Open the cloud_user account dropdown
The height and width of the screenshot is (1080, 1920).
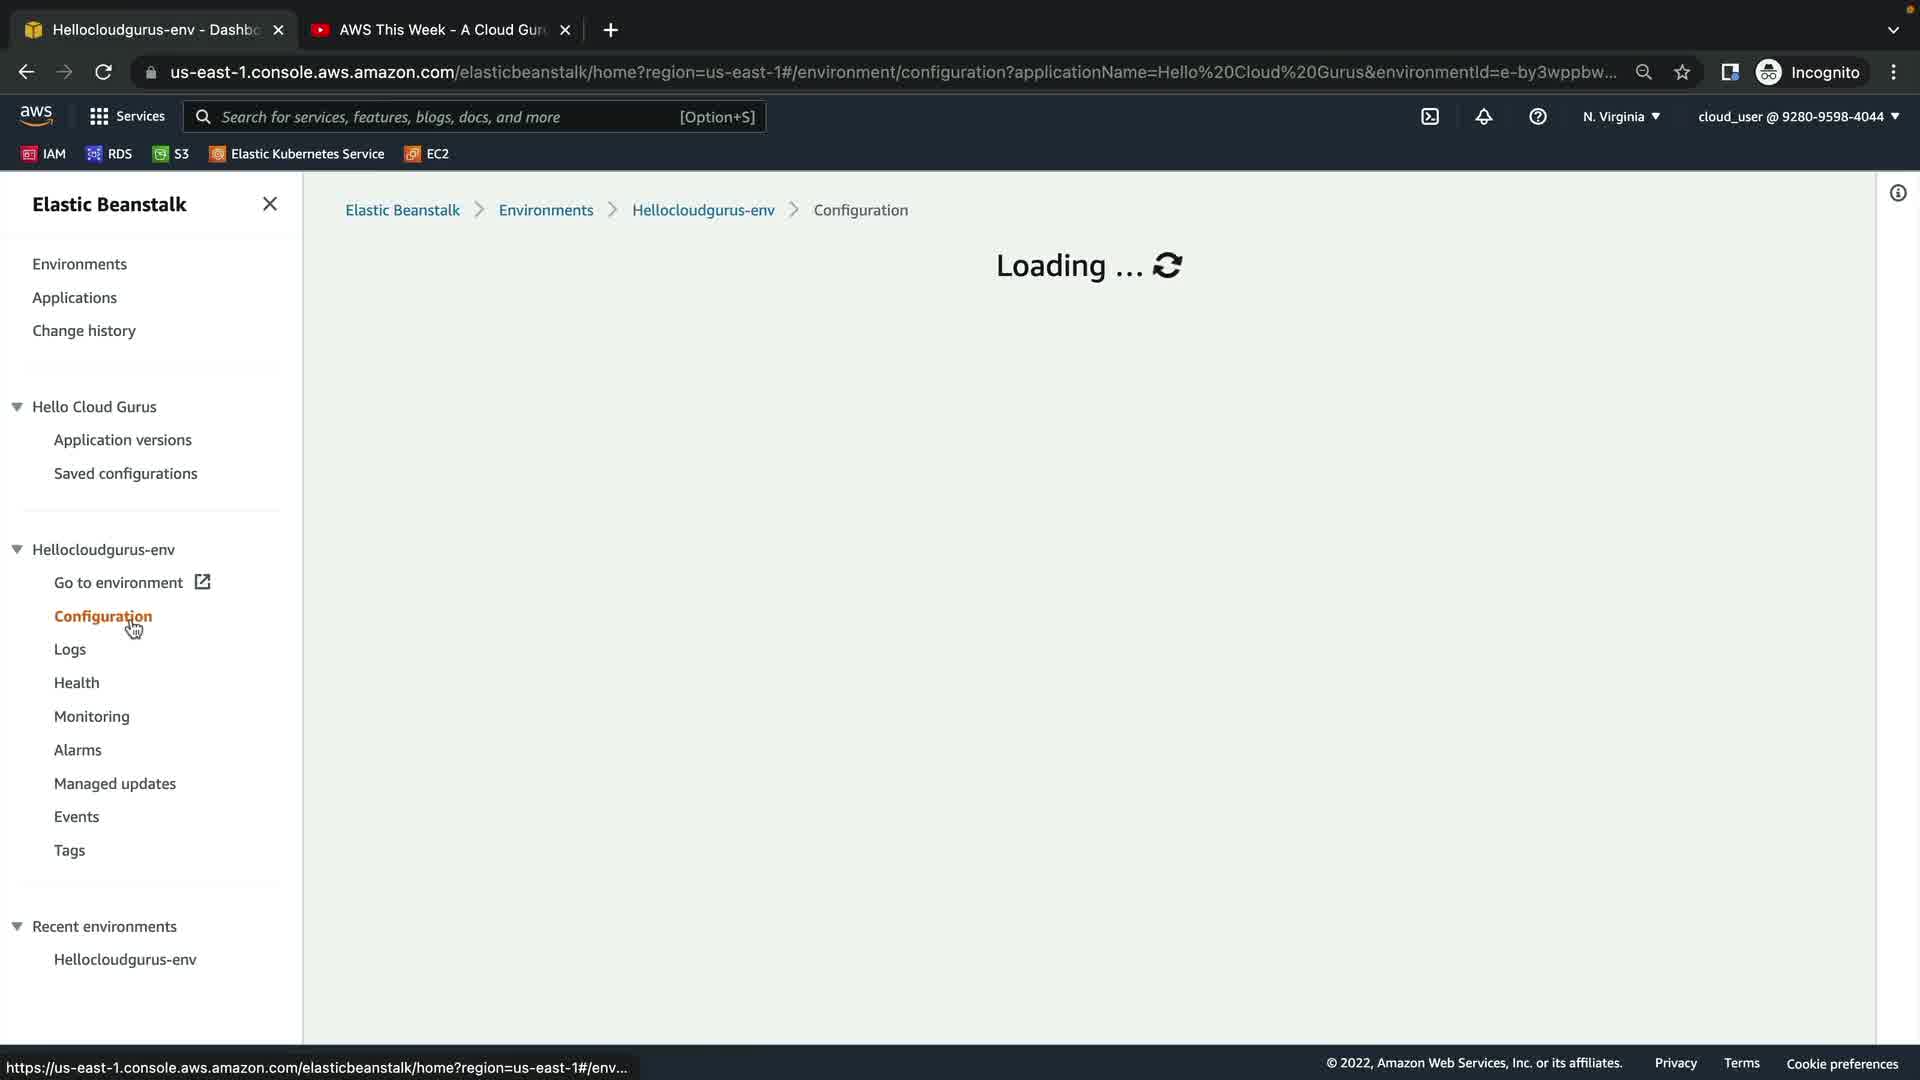pos(1798,117)
